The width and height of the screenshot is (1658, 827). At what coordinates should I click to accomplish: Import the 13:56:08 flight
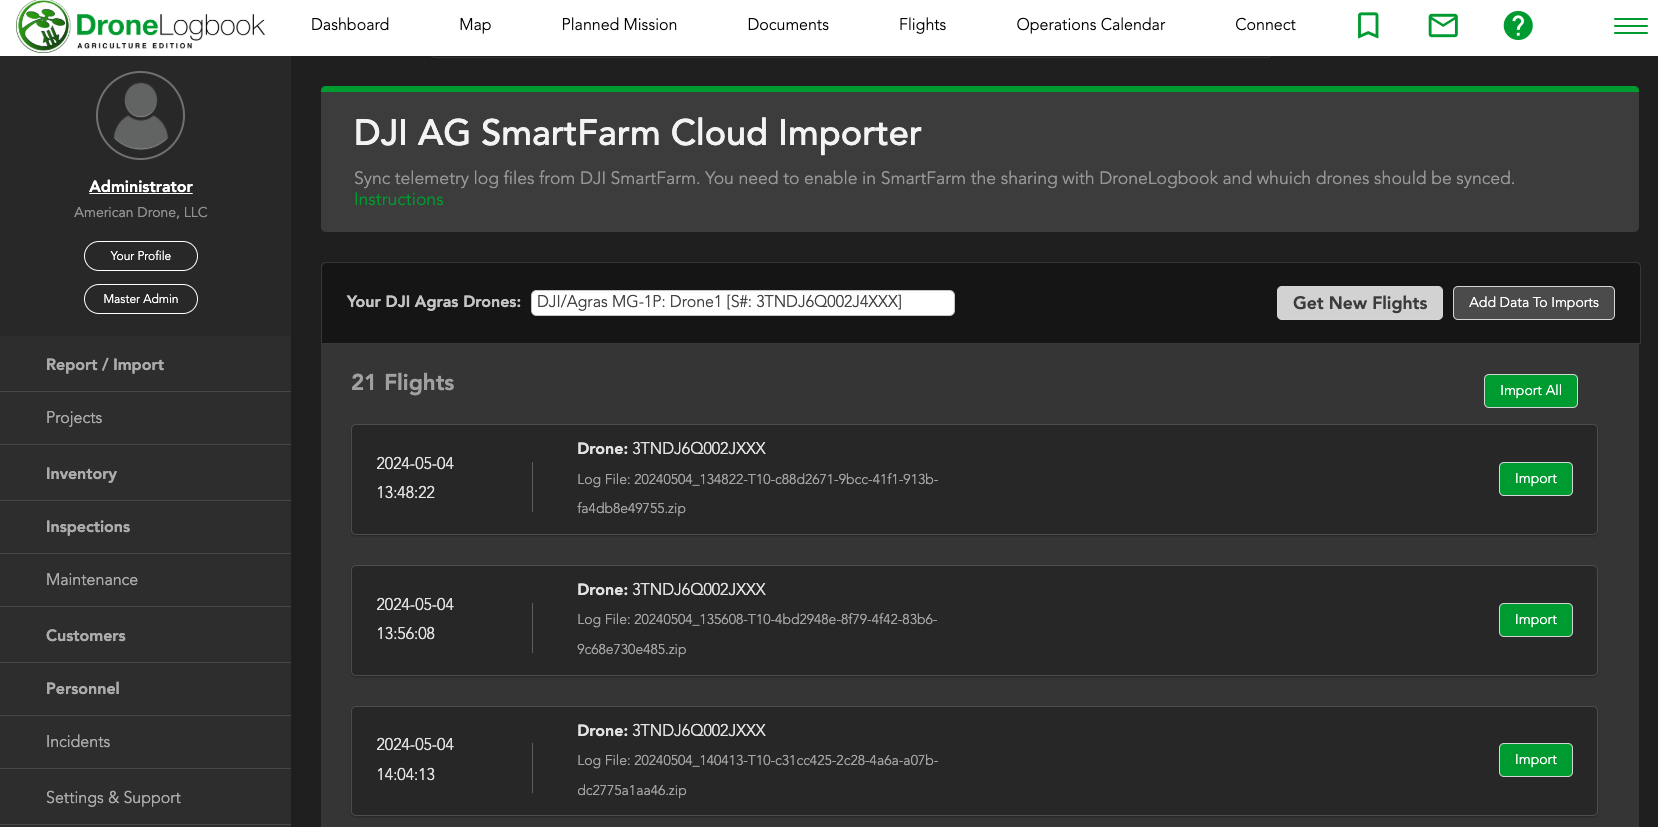pyautogui.click(x=1536, y=620)
